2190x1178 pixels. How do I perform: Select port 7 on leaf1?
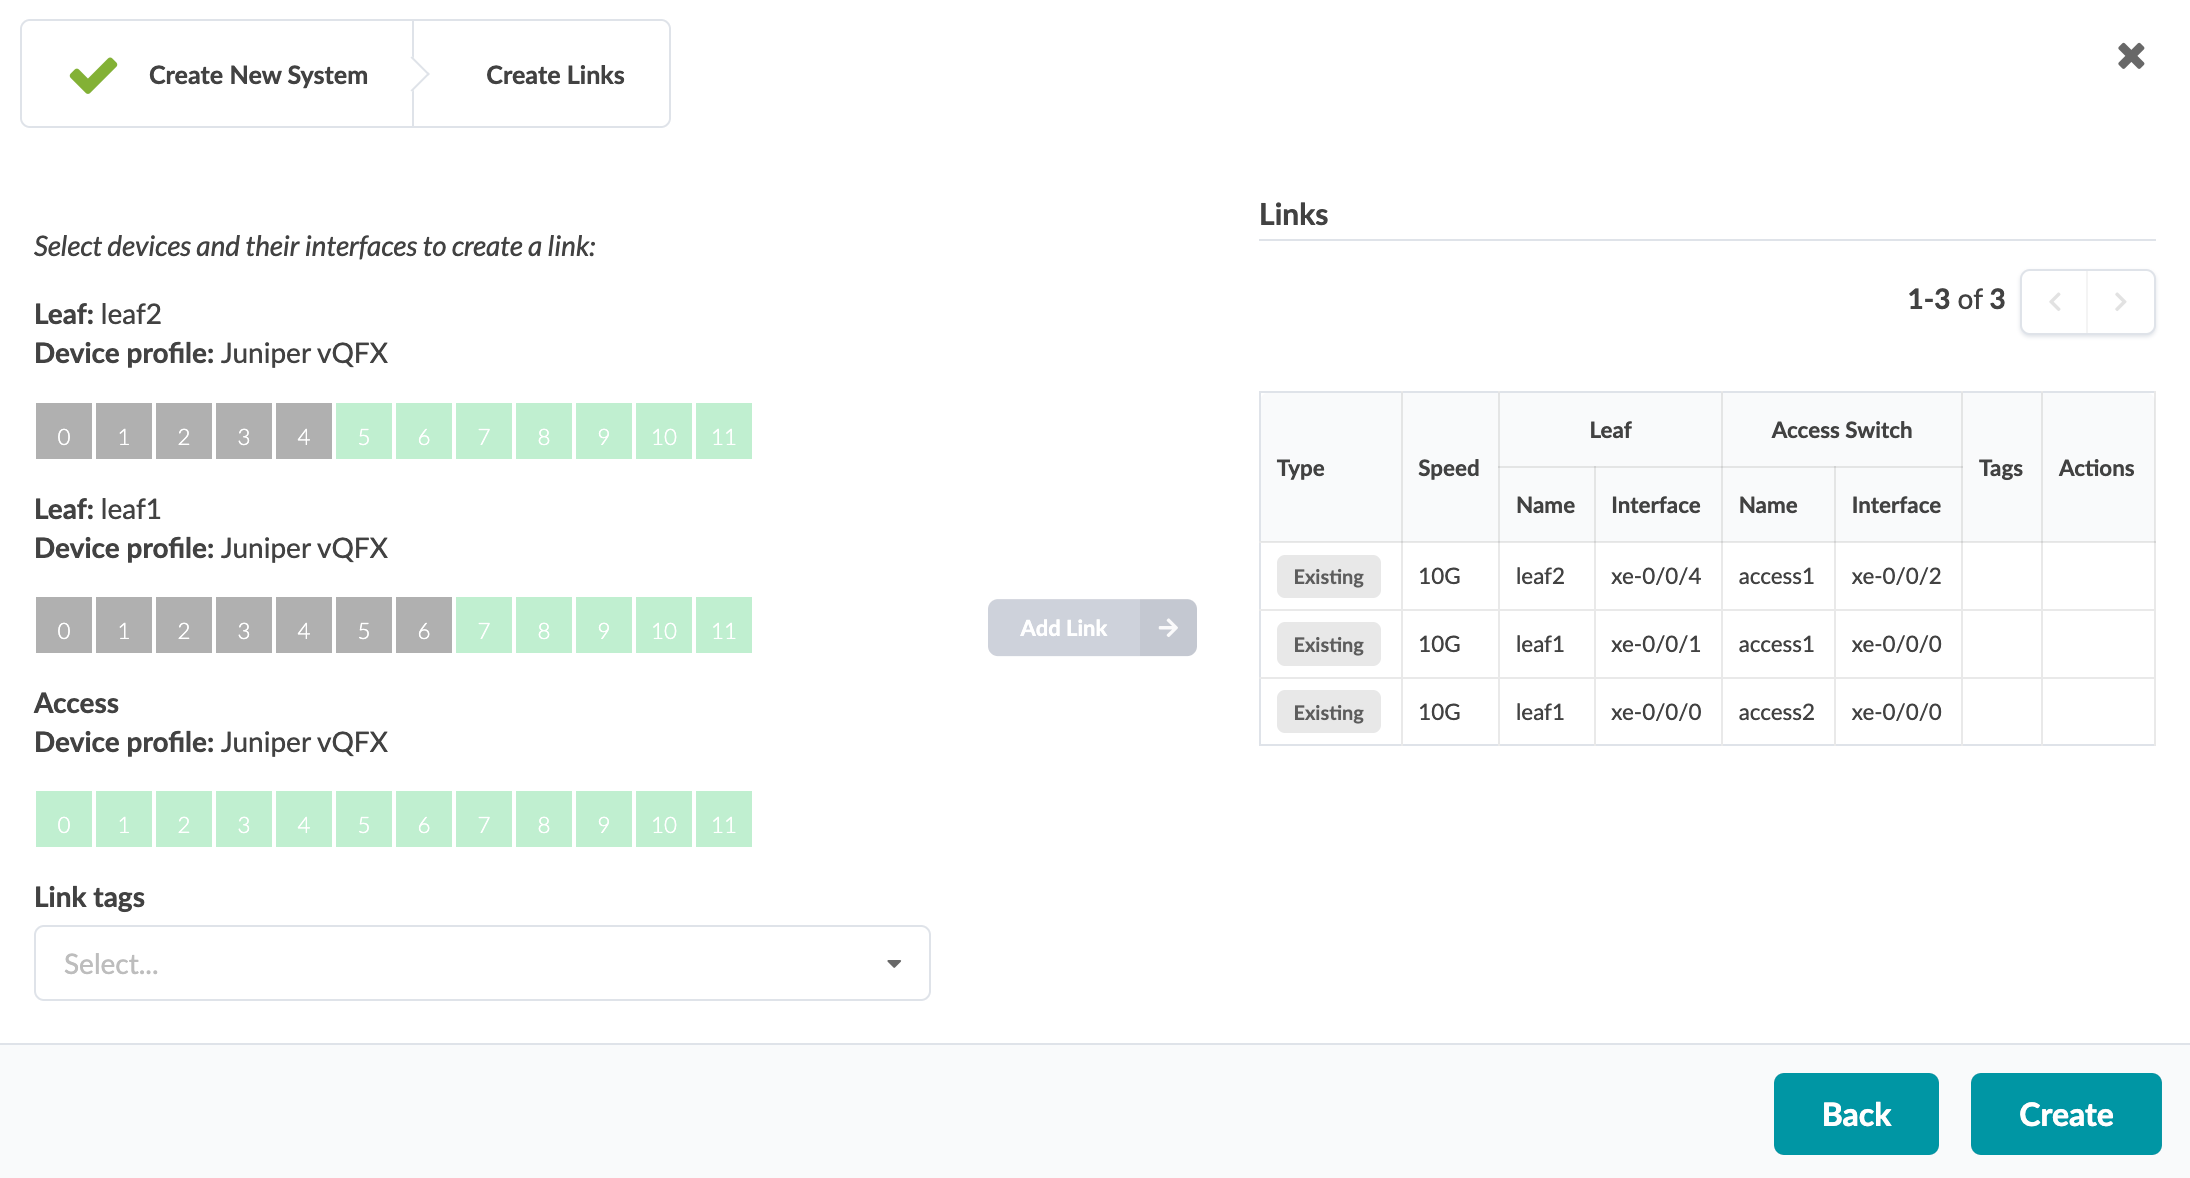[x=484, y=626]
